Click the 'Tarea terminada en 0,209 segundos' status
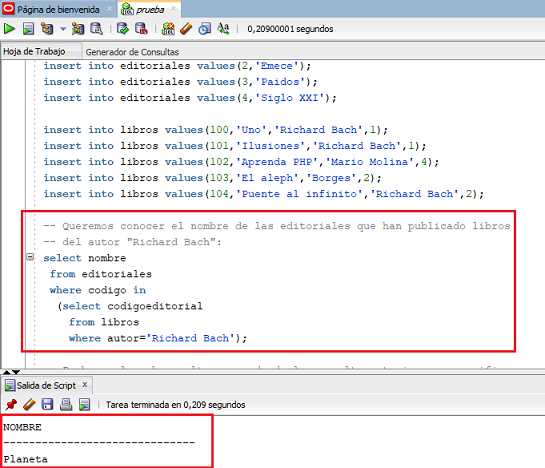Viewport: 545px width, 468px height. pyautogui.click(x=176, y=405)
